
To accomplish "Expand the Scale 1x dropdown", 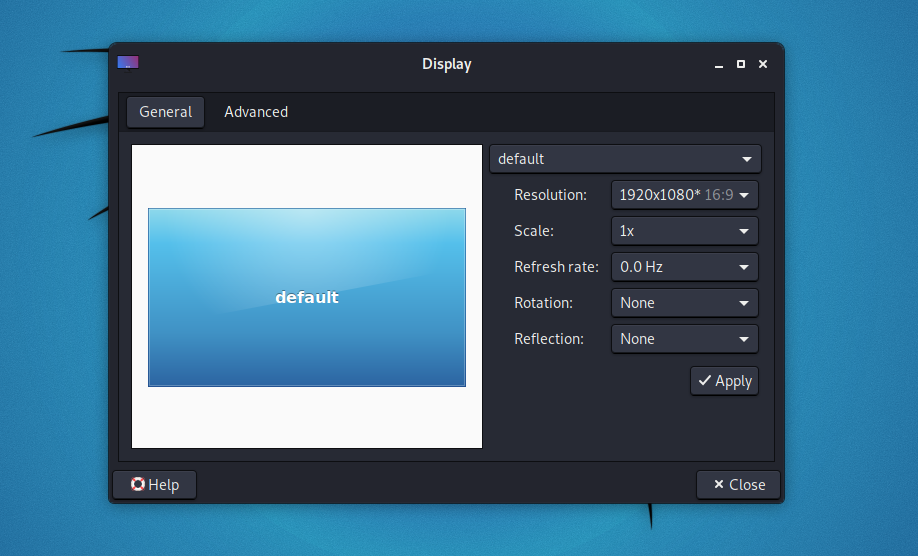I will point(684,231).
